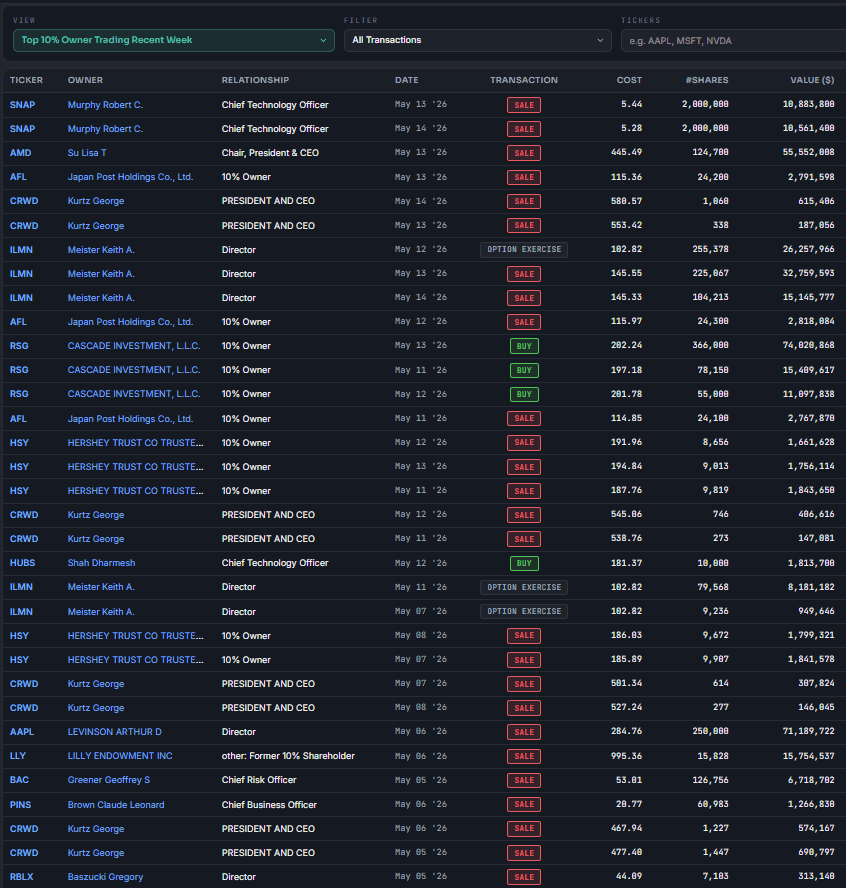Screen dimensions: 846x888
Task: Click the OPTION EXERCISE badge dated May 07
Action: (x=524, y=611)
